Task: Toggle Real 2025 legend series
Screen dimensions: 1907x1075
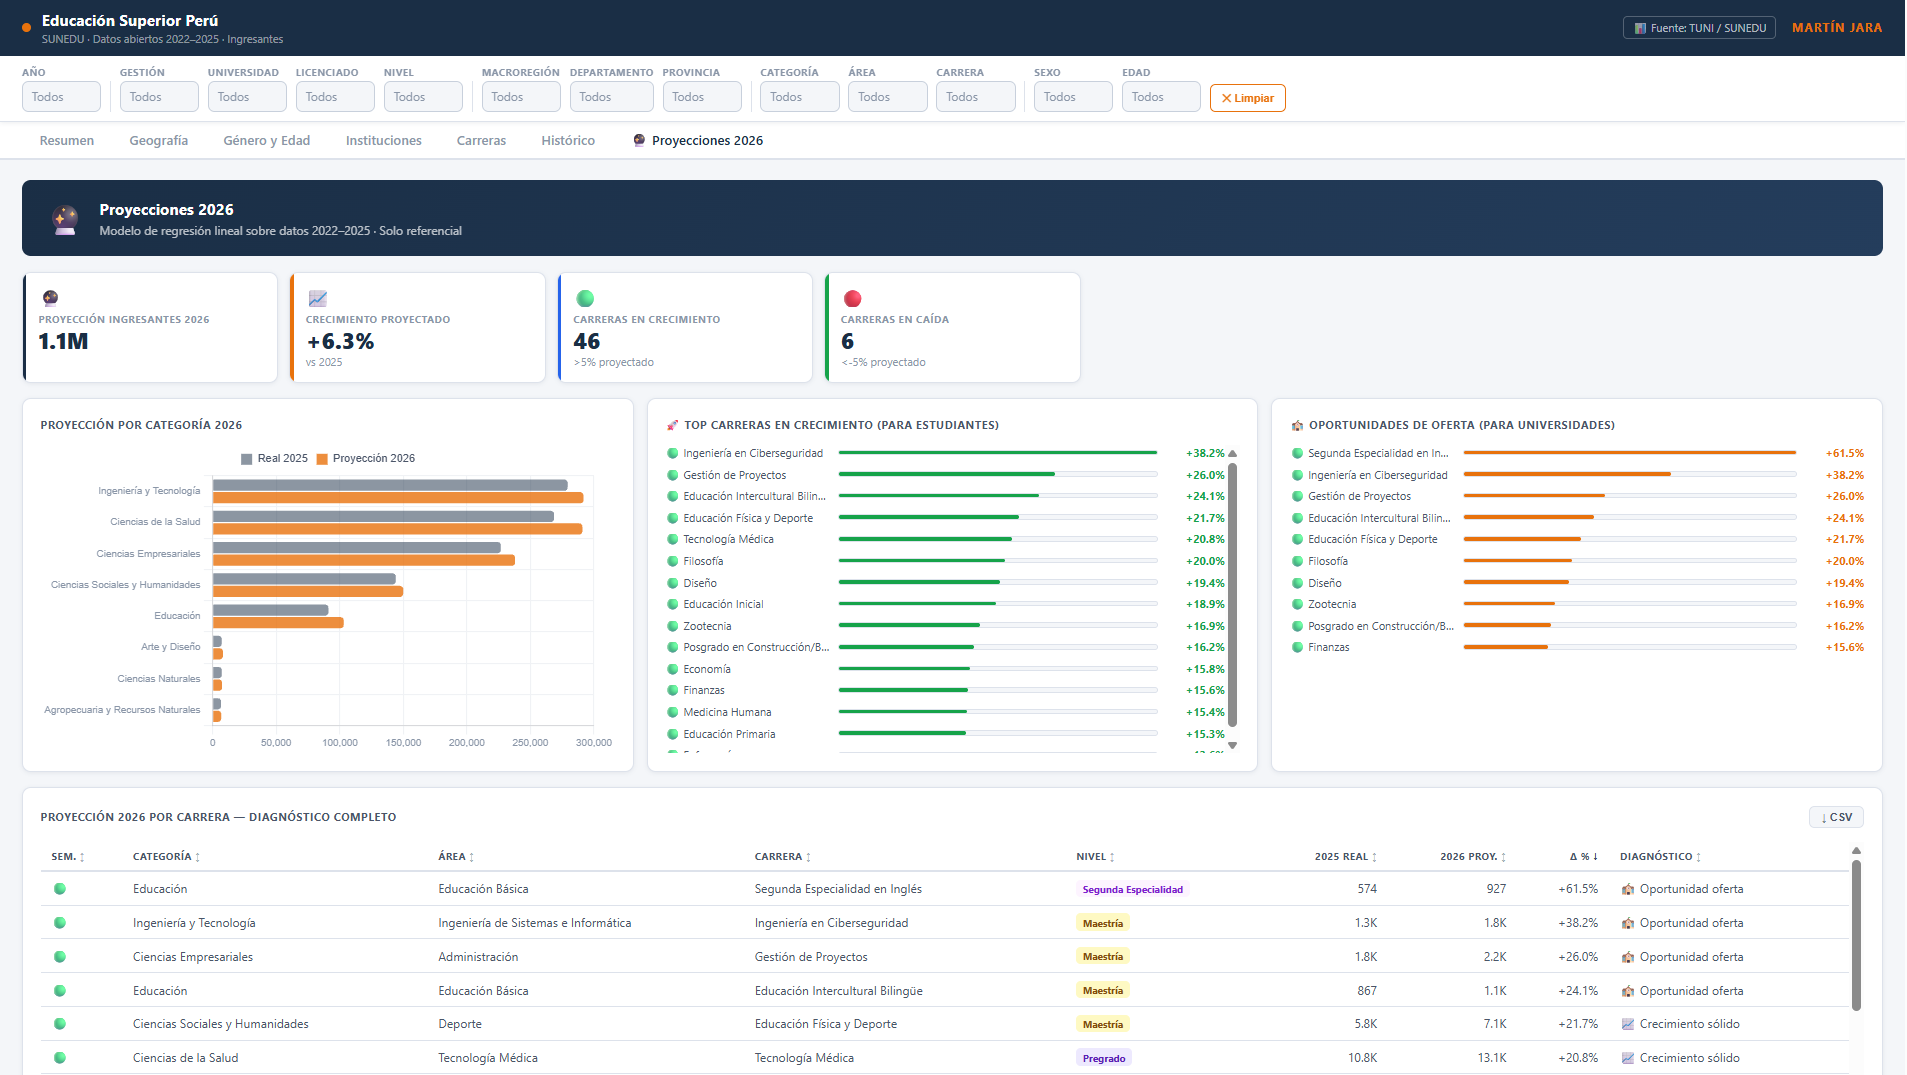Action: tap(274, 458)
